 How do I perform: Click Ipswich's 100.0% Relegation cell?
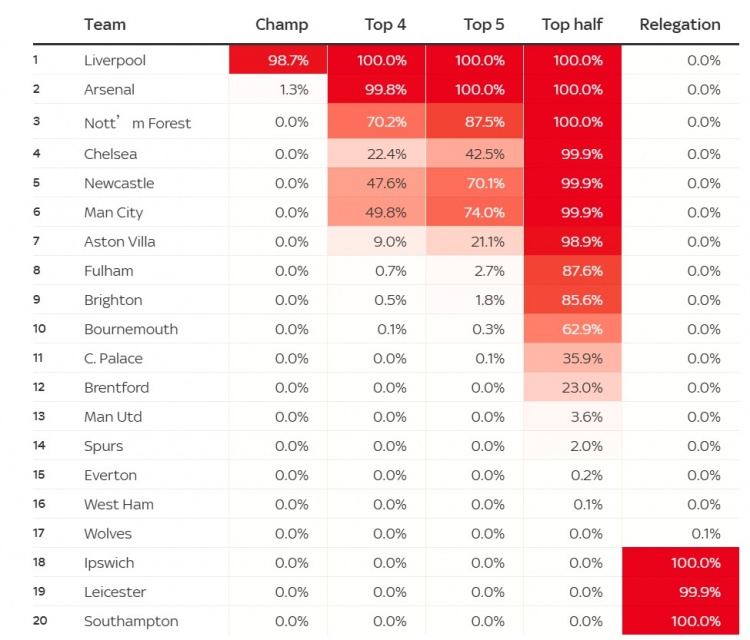click(681, 563)
